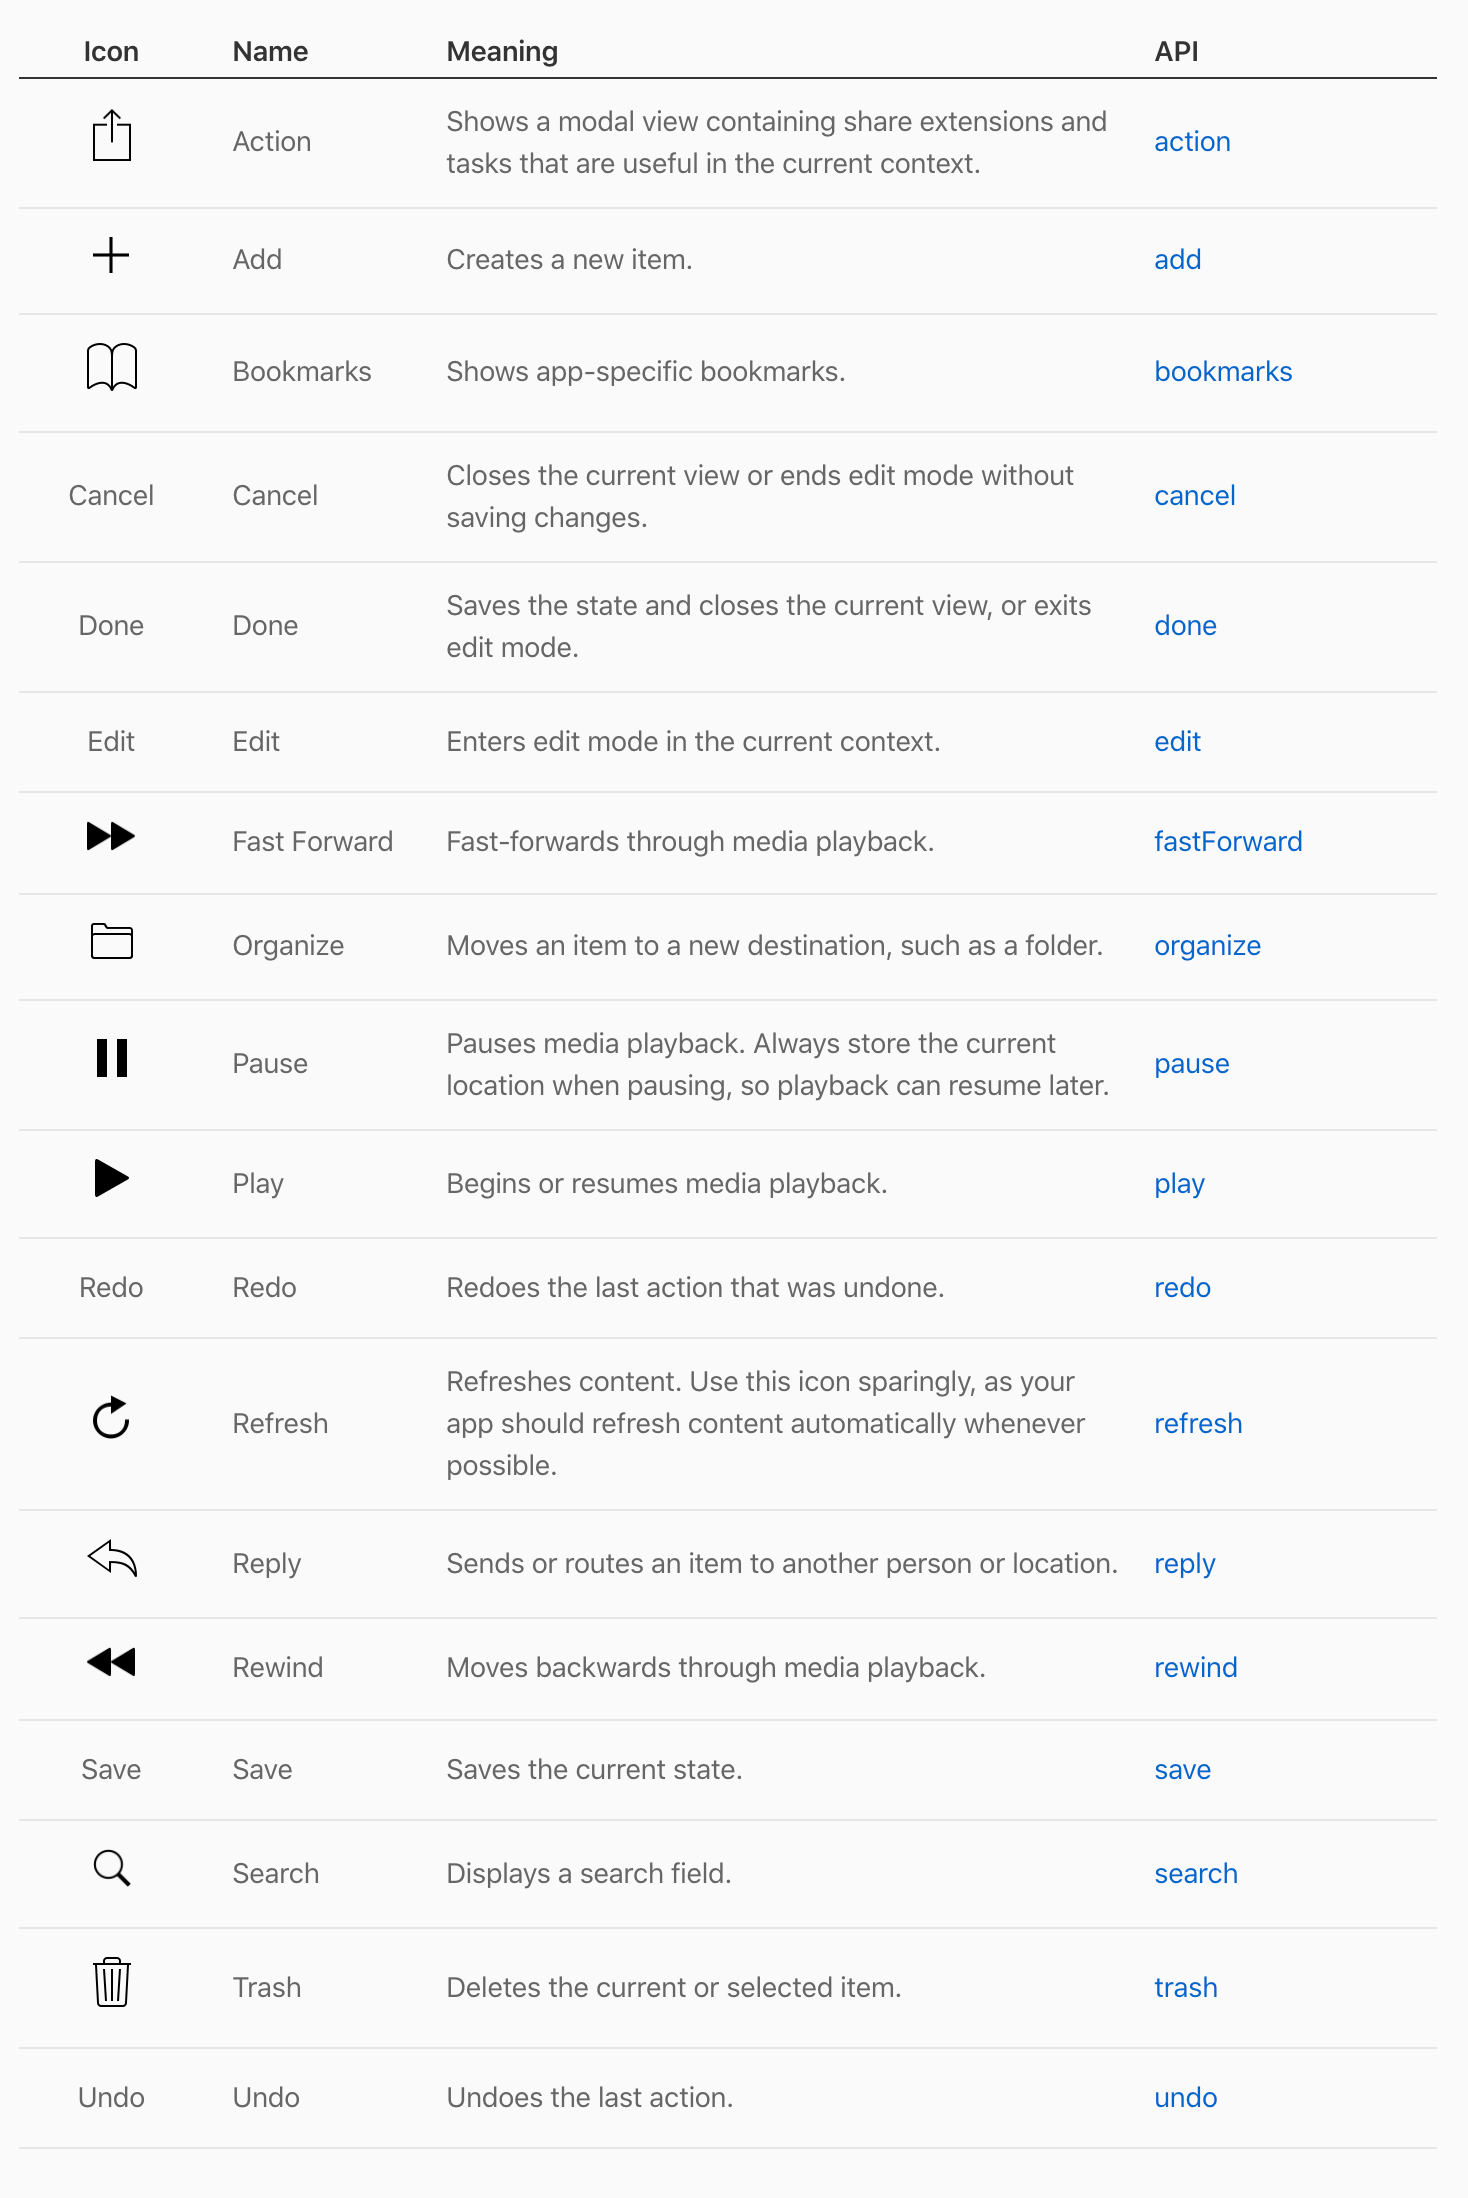
Task: Click the Refresh circular arrow icon
Action: pyautogui.click(x=111, y=1417)
